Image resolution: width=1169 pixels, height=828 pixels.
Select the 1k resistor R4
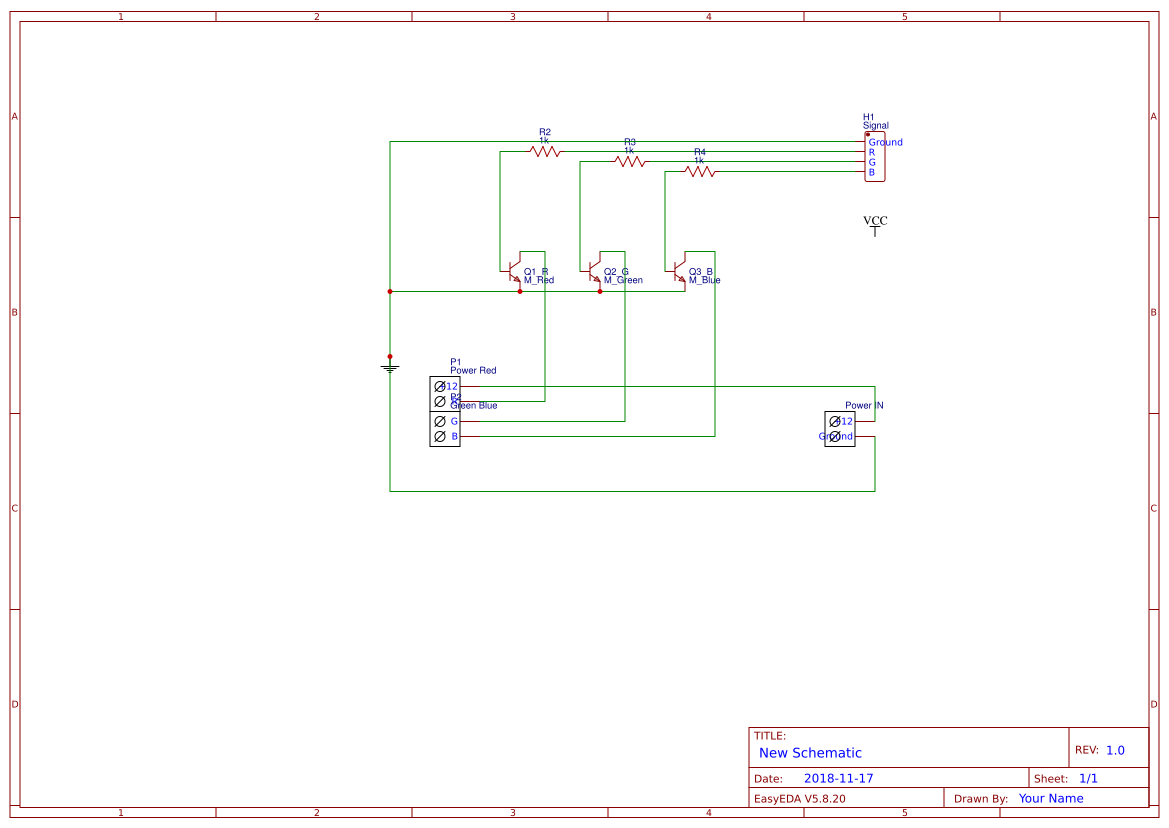[x=700, y=169]
